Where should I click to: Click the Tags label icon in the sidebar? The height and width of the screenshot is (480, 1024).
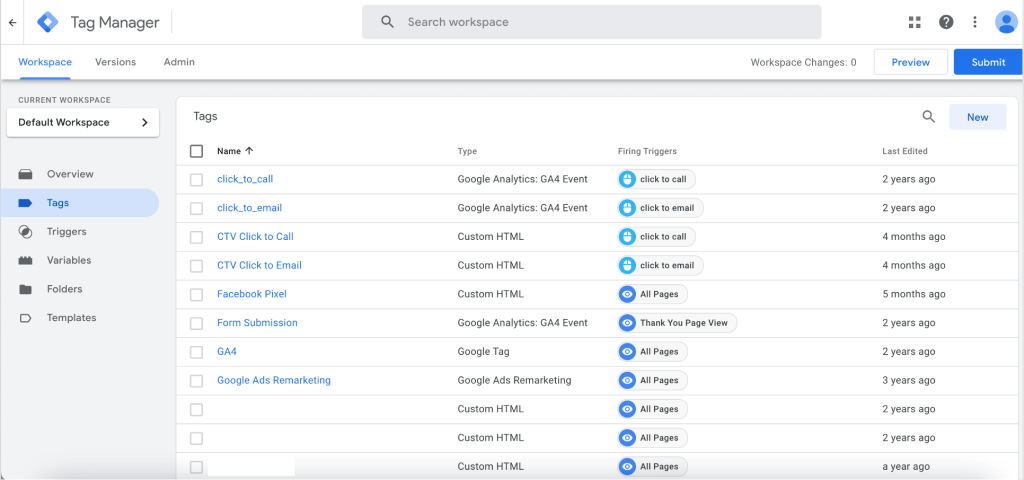(x=25, y=203)
